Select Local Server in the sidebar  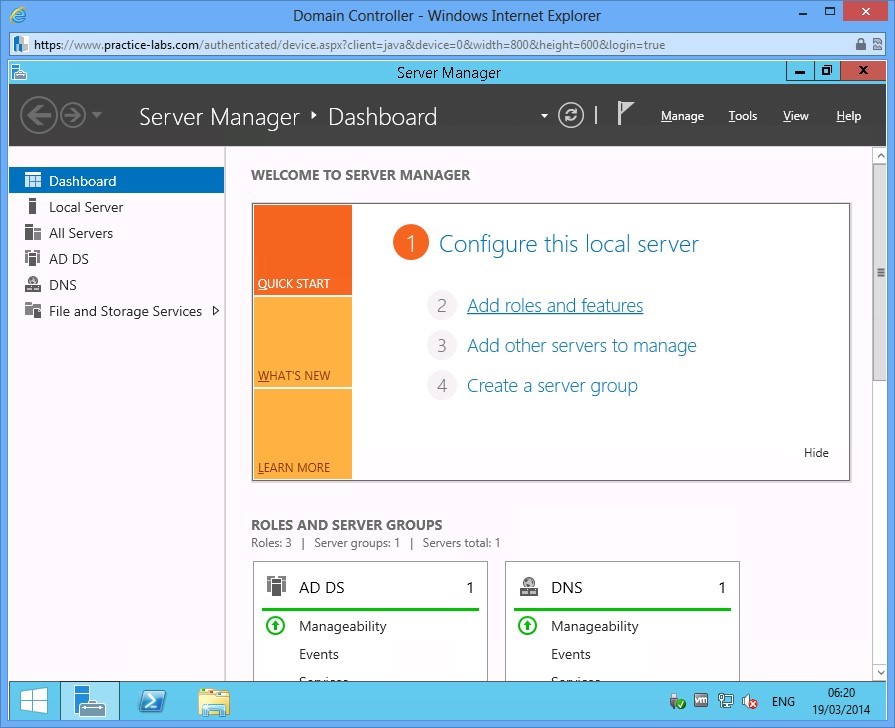[x=86, y=207]
